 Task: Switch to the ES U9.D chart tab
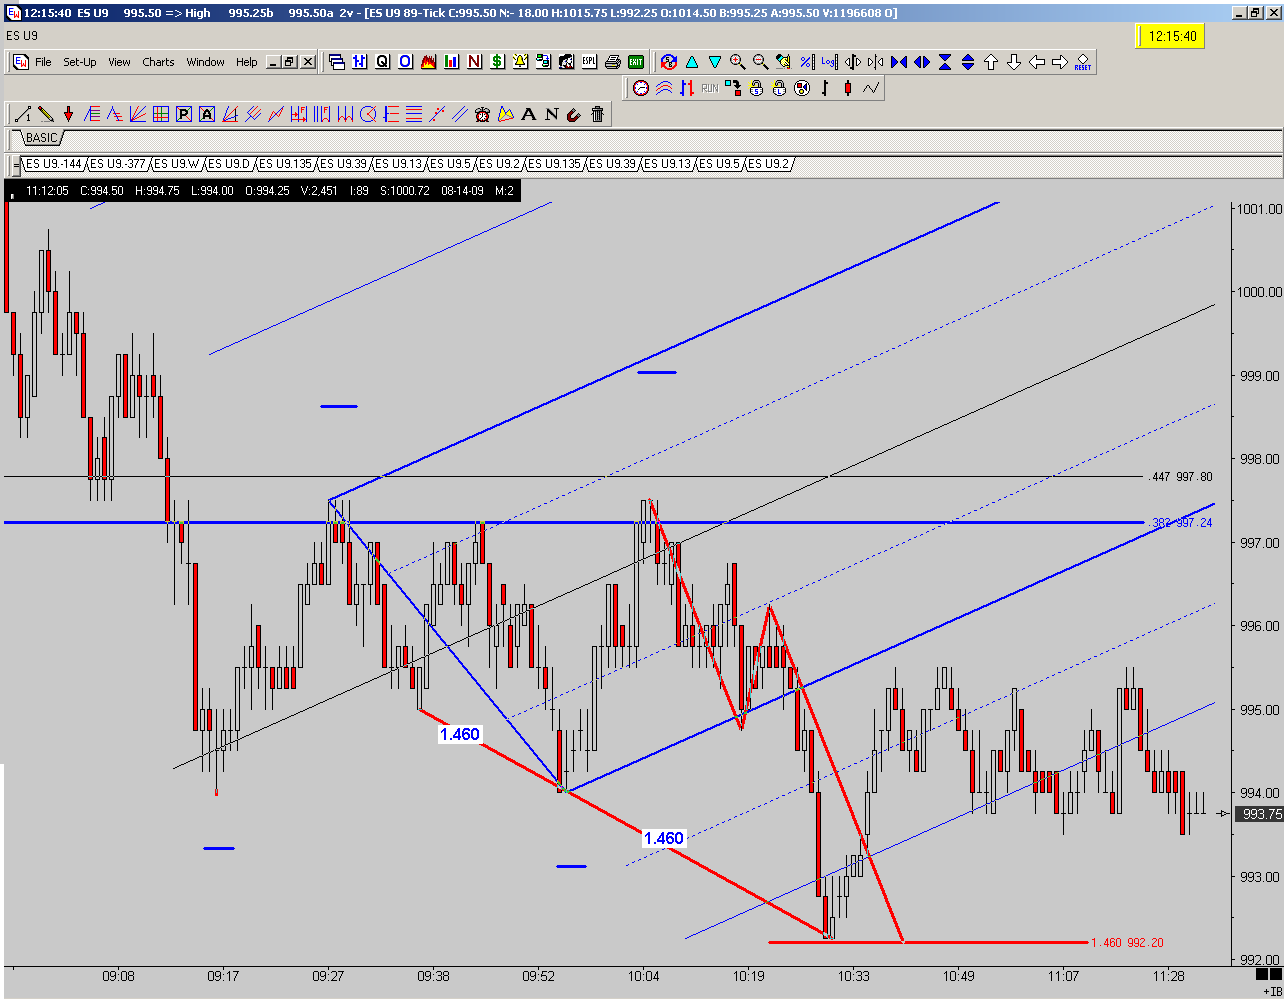click(x=229, y=164)
